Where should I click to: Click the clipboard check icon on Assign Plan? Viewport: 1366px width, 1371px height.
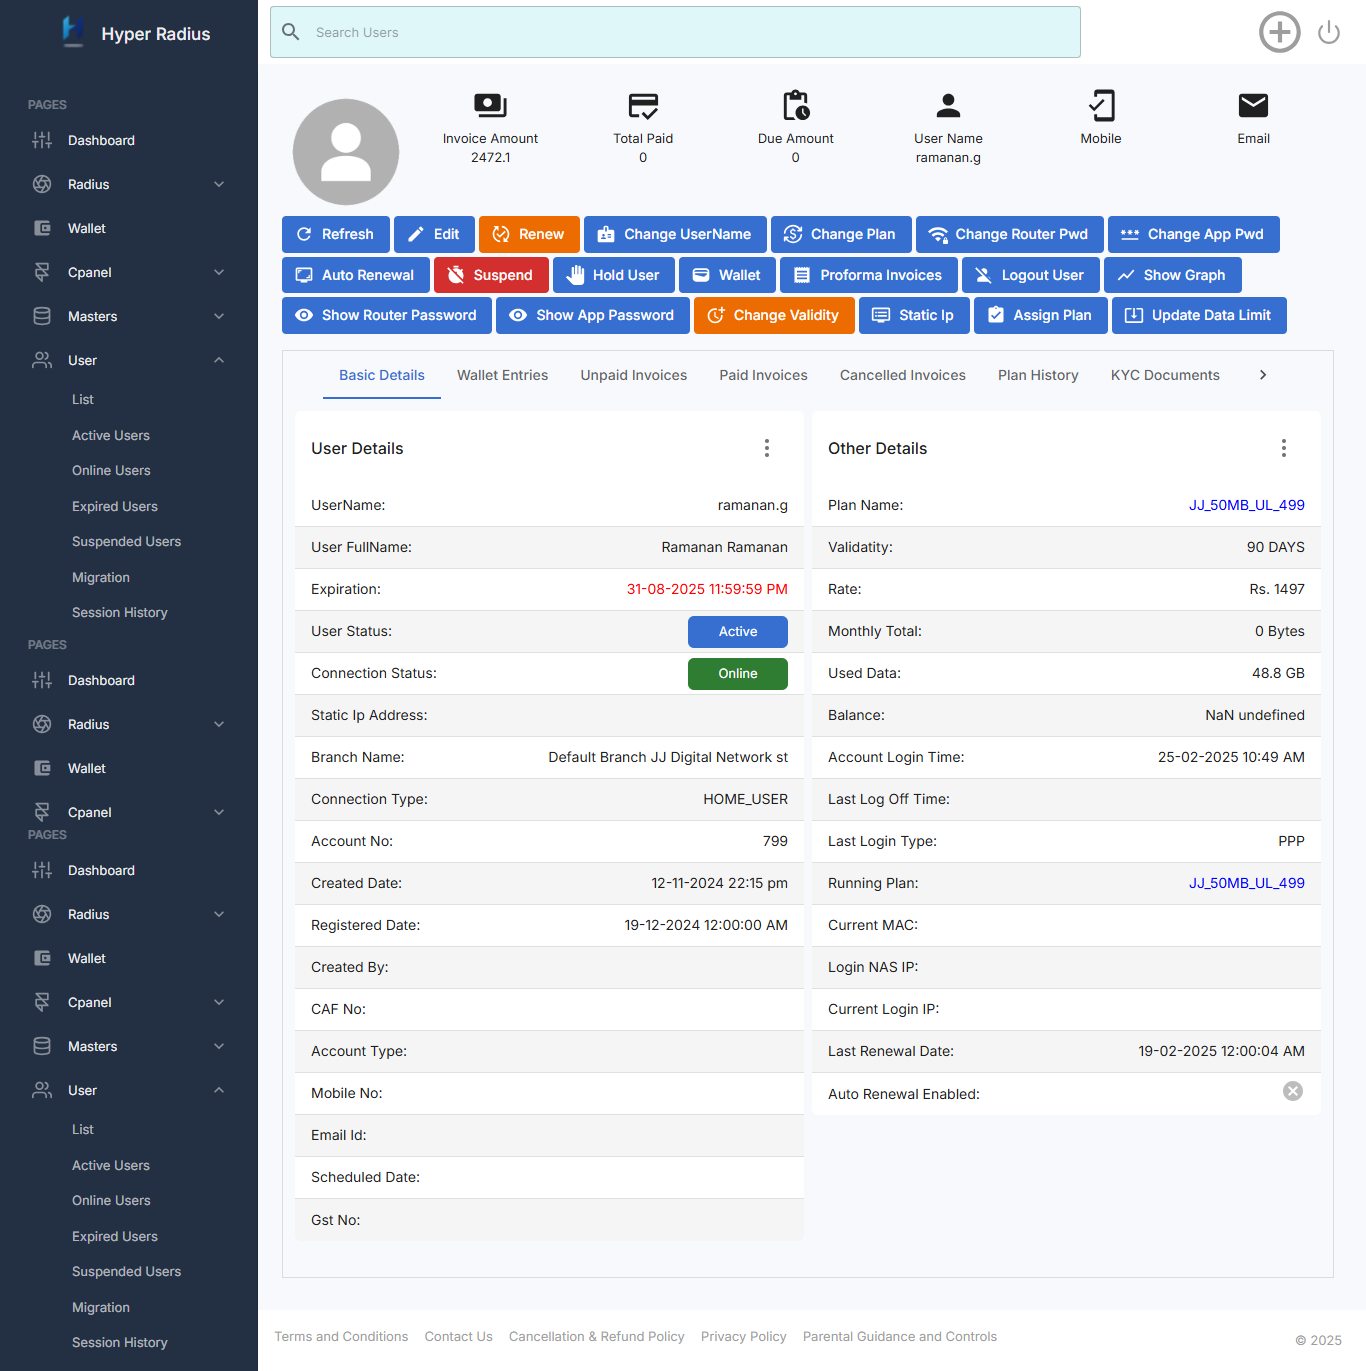tap(996, 315)
